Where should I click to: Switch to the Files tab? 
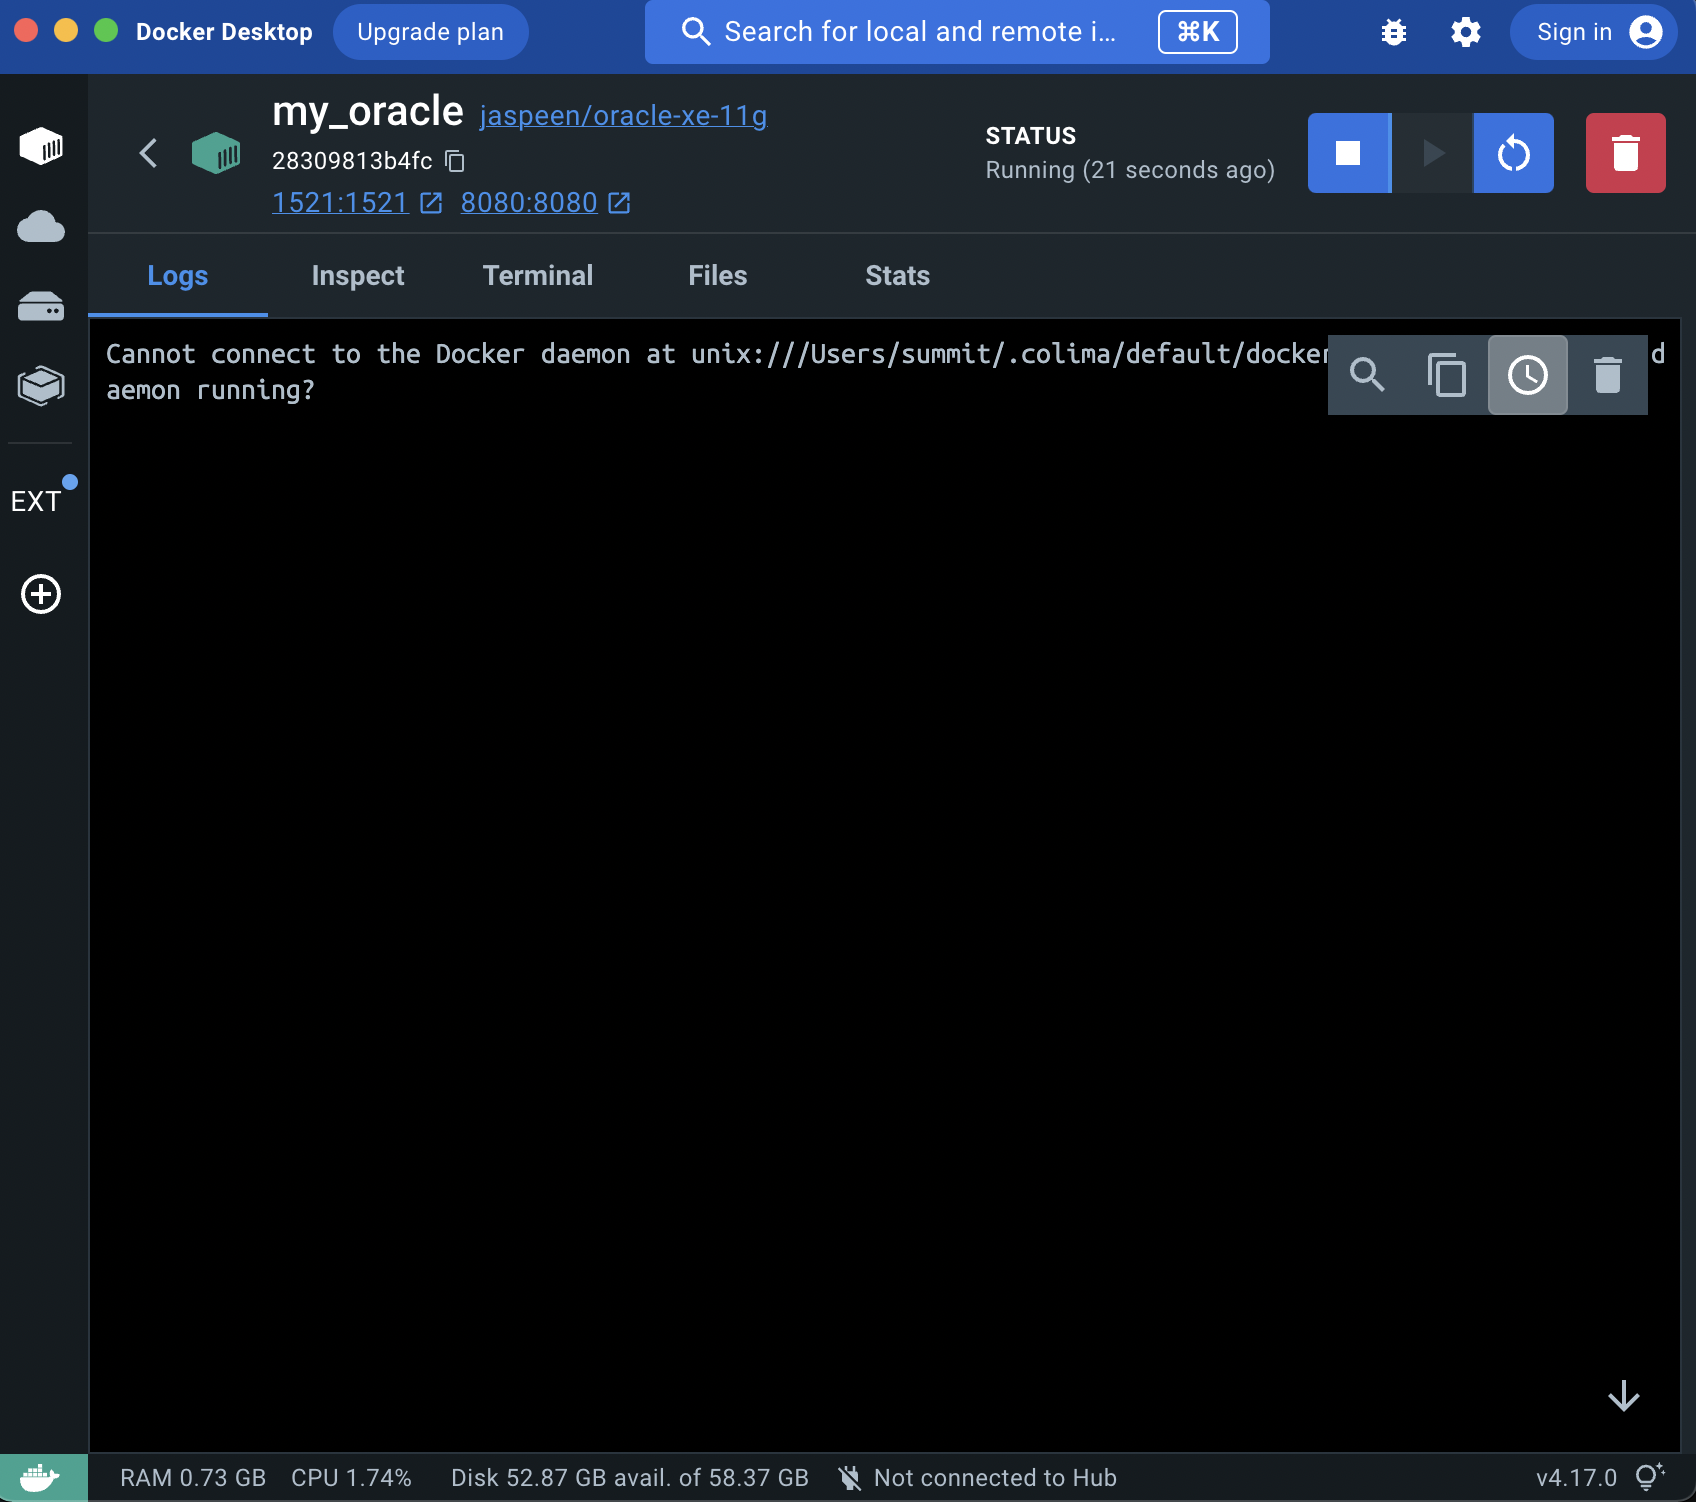tap(718, 276)
